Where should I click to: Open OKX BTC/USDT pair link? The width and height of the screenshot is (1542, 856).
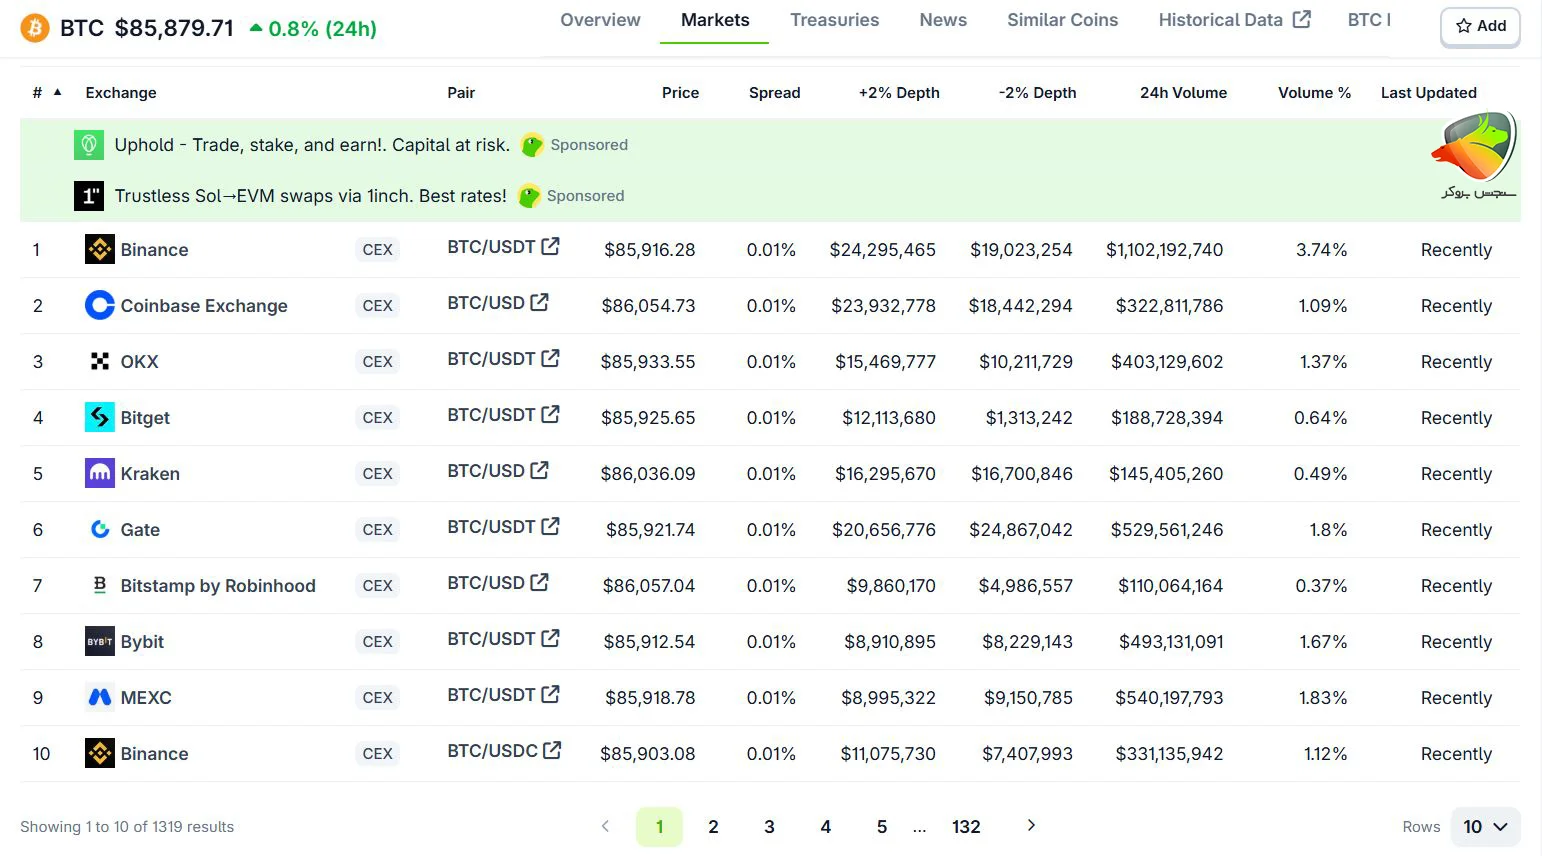pyautogui.click(x=503, y=359)
